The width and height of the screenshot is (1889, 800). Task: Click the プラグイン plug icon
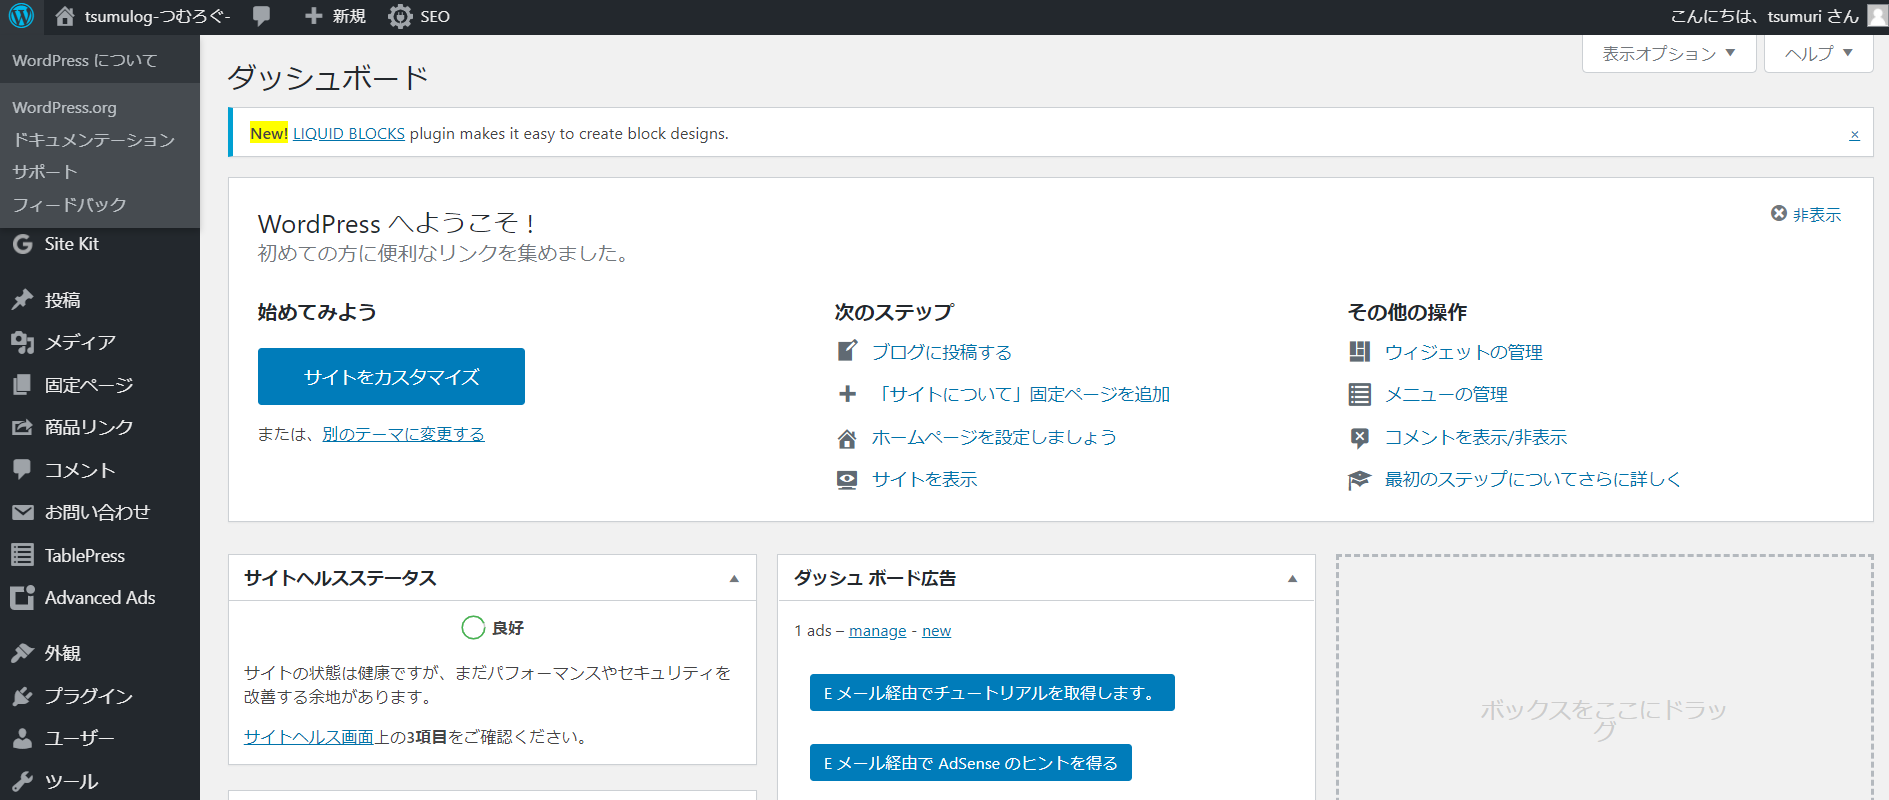coord(22,696)
